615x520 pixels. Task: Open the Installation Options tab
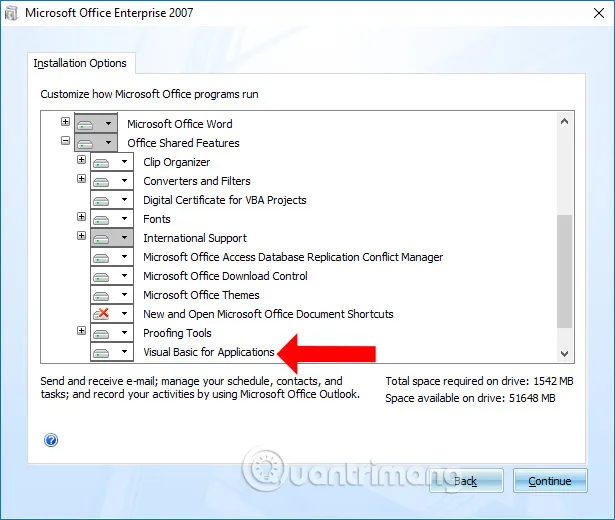(80, 63)
